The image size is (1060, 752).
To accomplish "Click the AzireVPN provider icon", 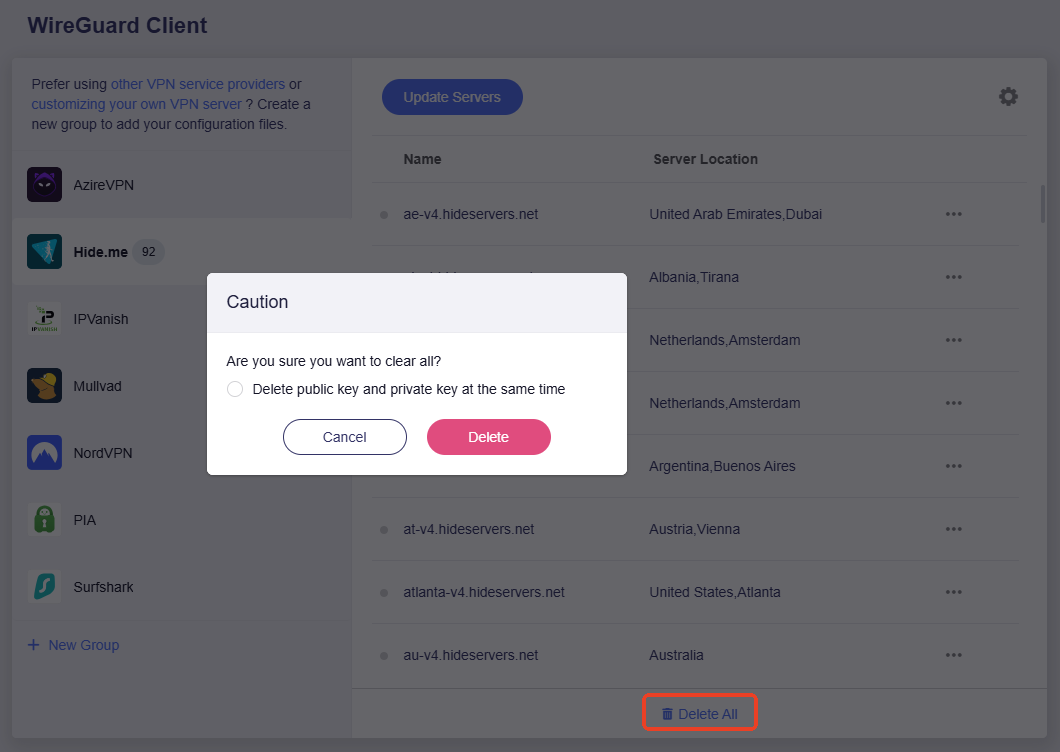I will click(44, 185).
